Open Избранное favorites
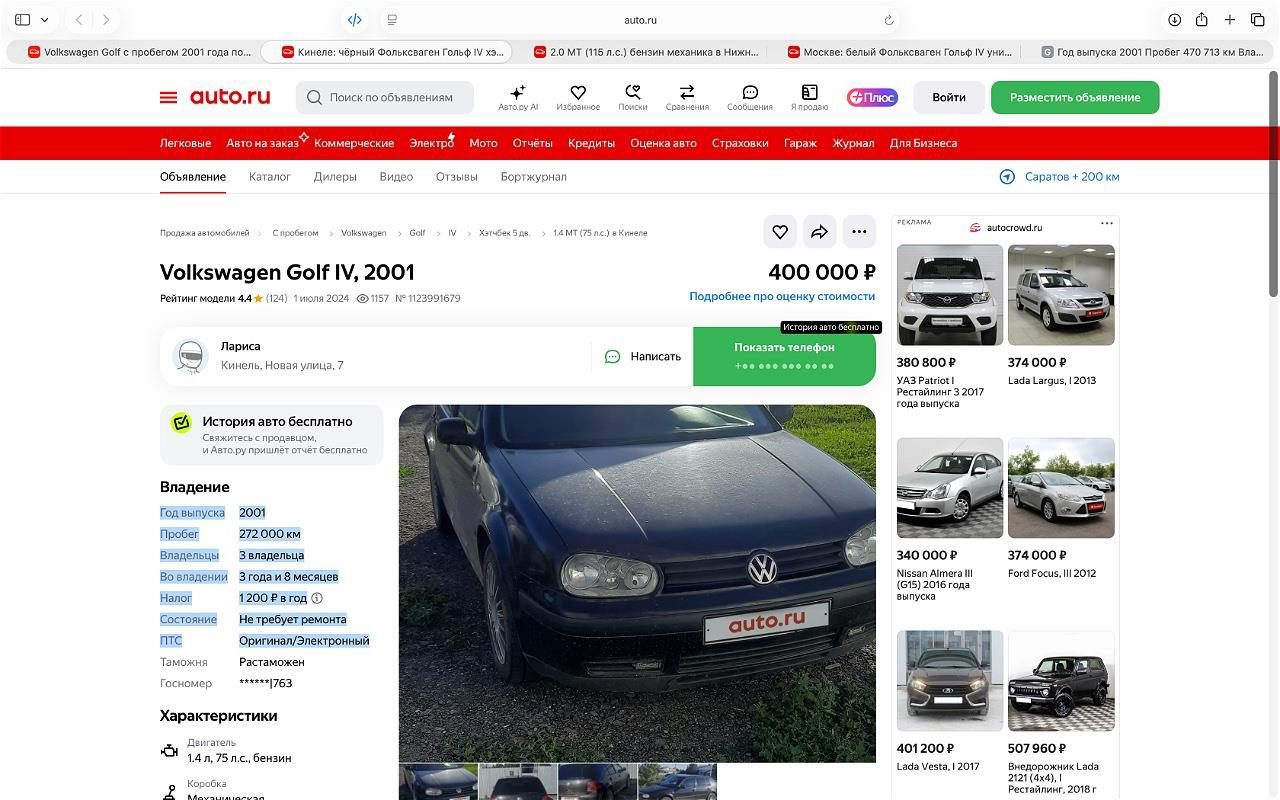The height and width of the screenshot is (800, 1280). [578, 97]
